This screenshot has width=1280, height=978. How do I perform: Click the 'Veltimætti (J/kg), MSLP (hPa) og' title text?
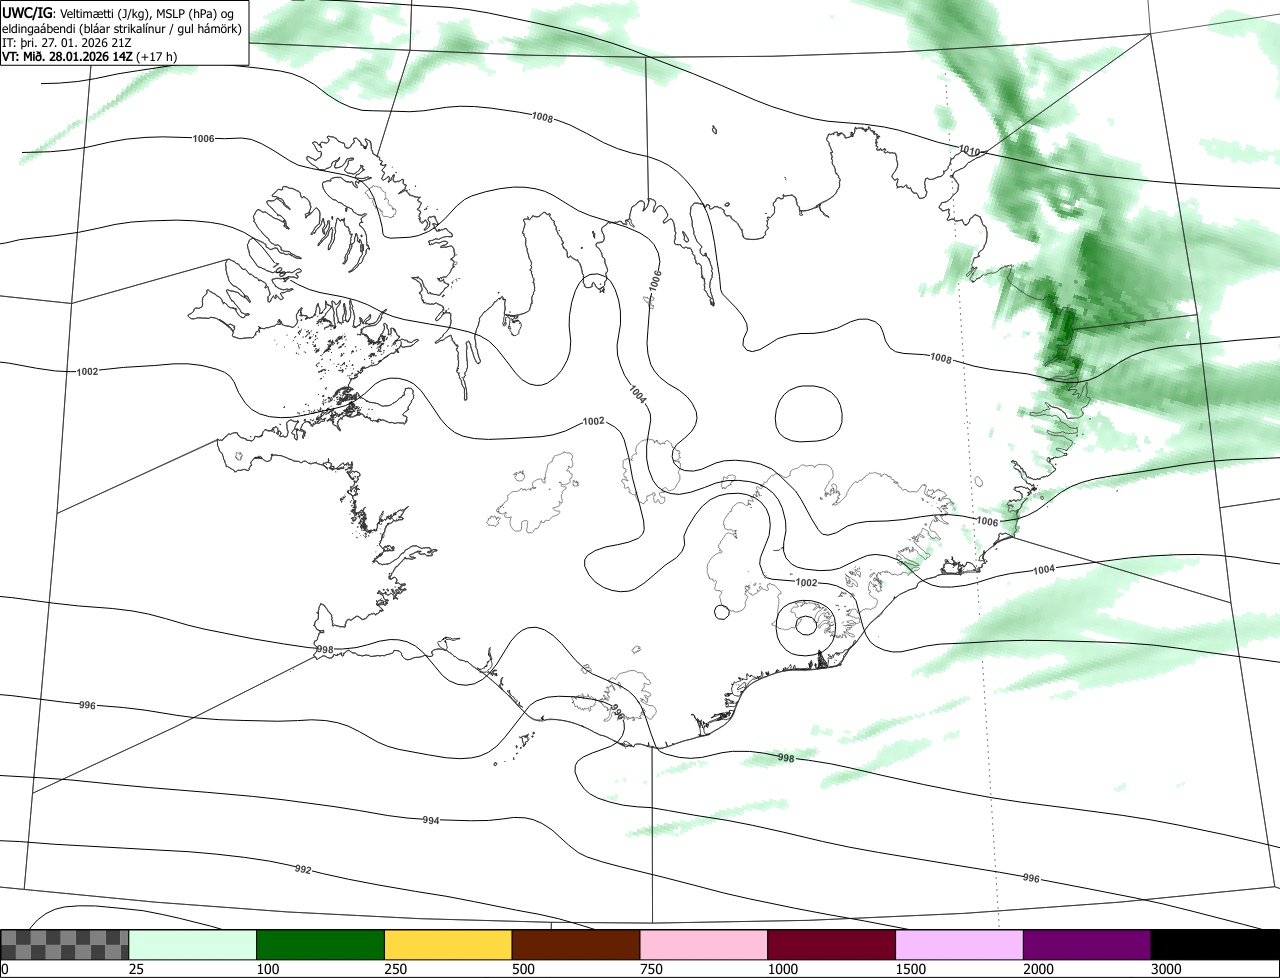click(148, 13)
